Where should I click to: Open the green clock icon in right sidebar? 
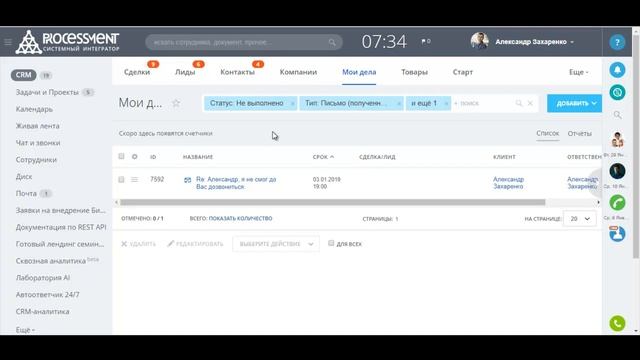617,92
